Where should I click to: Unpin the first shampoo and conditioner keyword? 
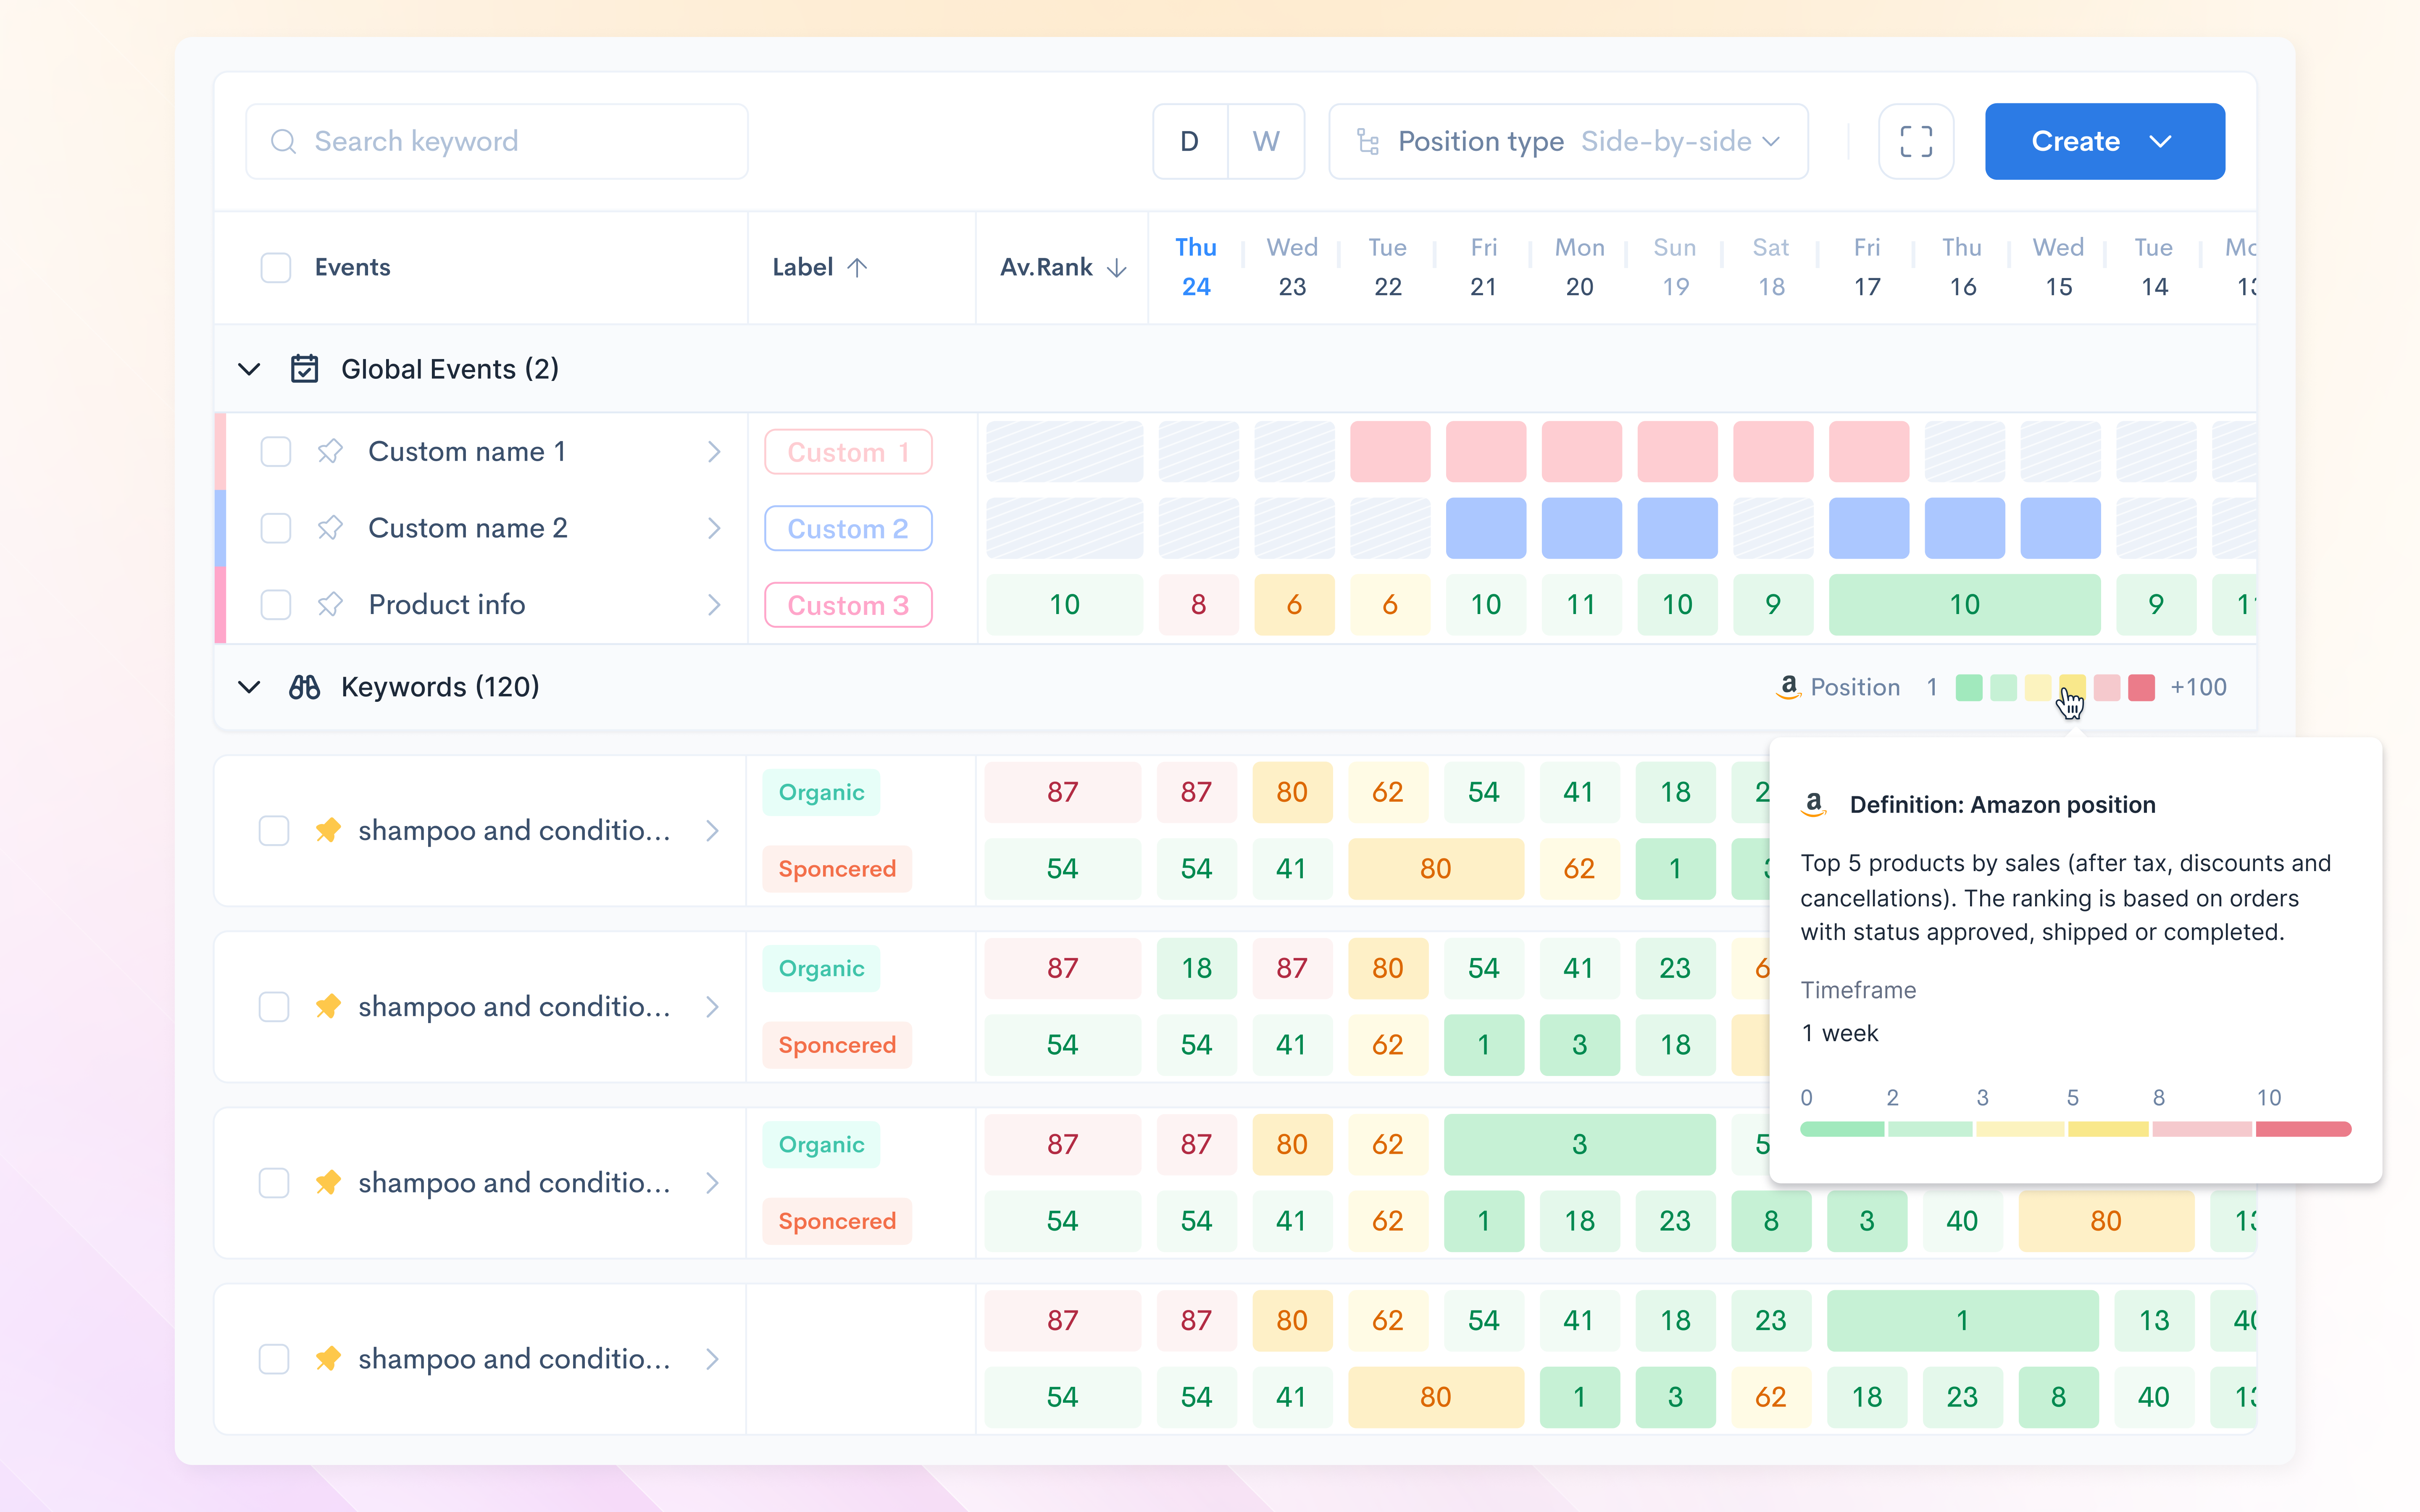pyautogui.click(x=328, y=830)
